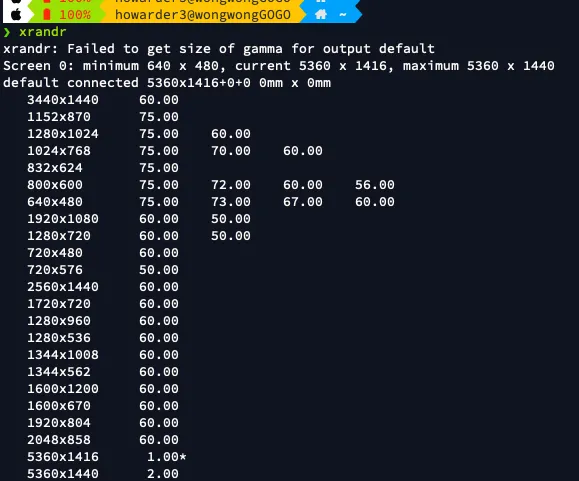Select the 1152x870 resolution entry

[59, 117]
